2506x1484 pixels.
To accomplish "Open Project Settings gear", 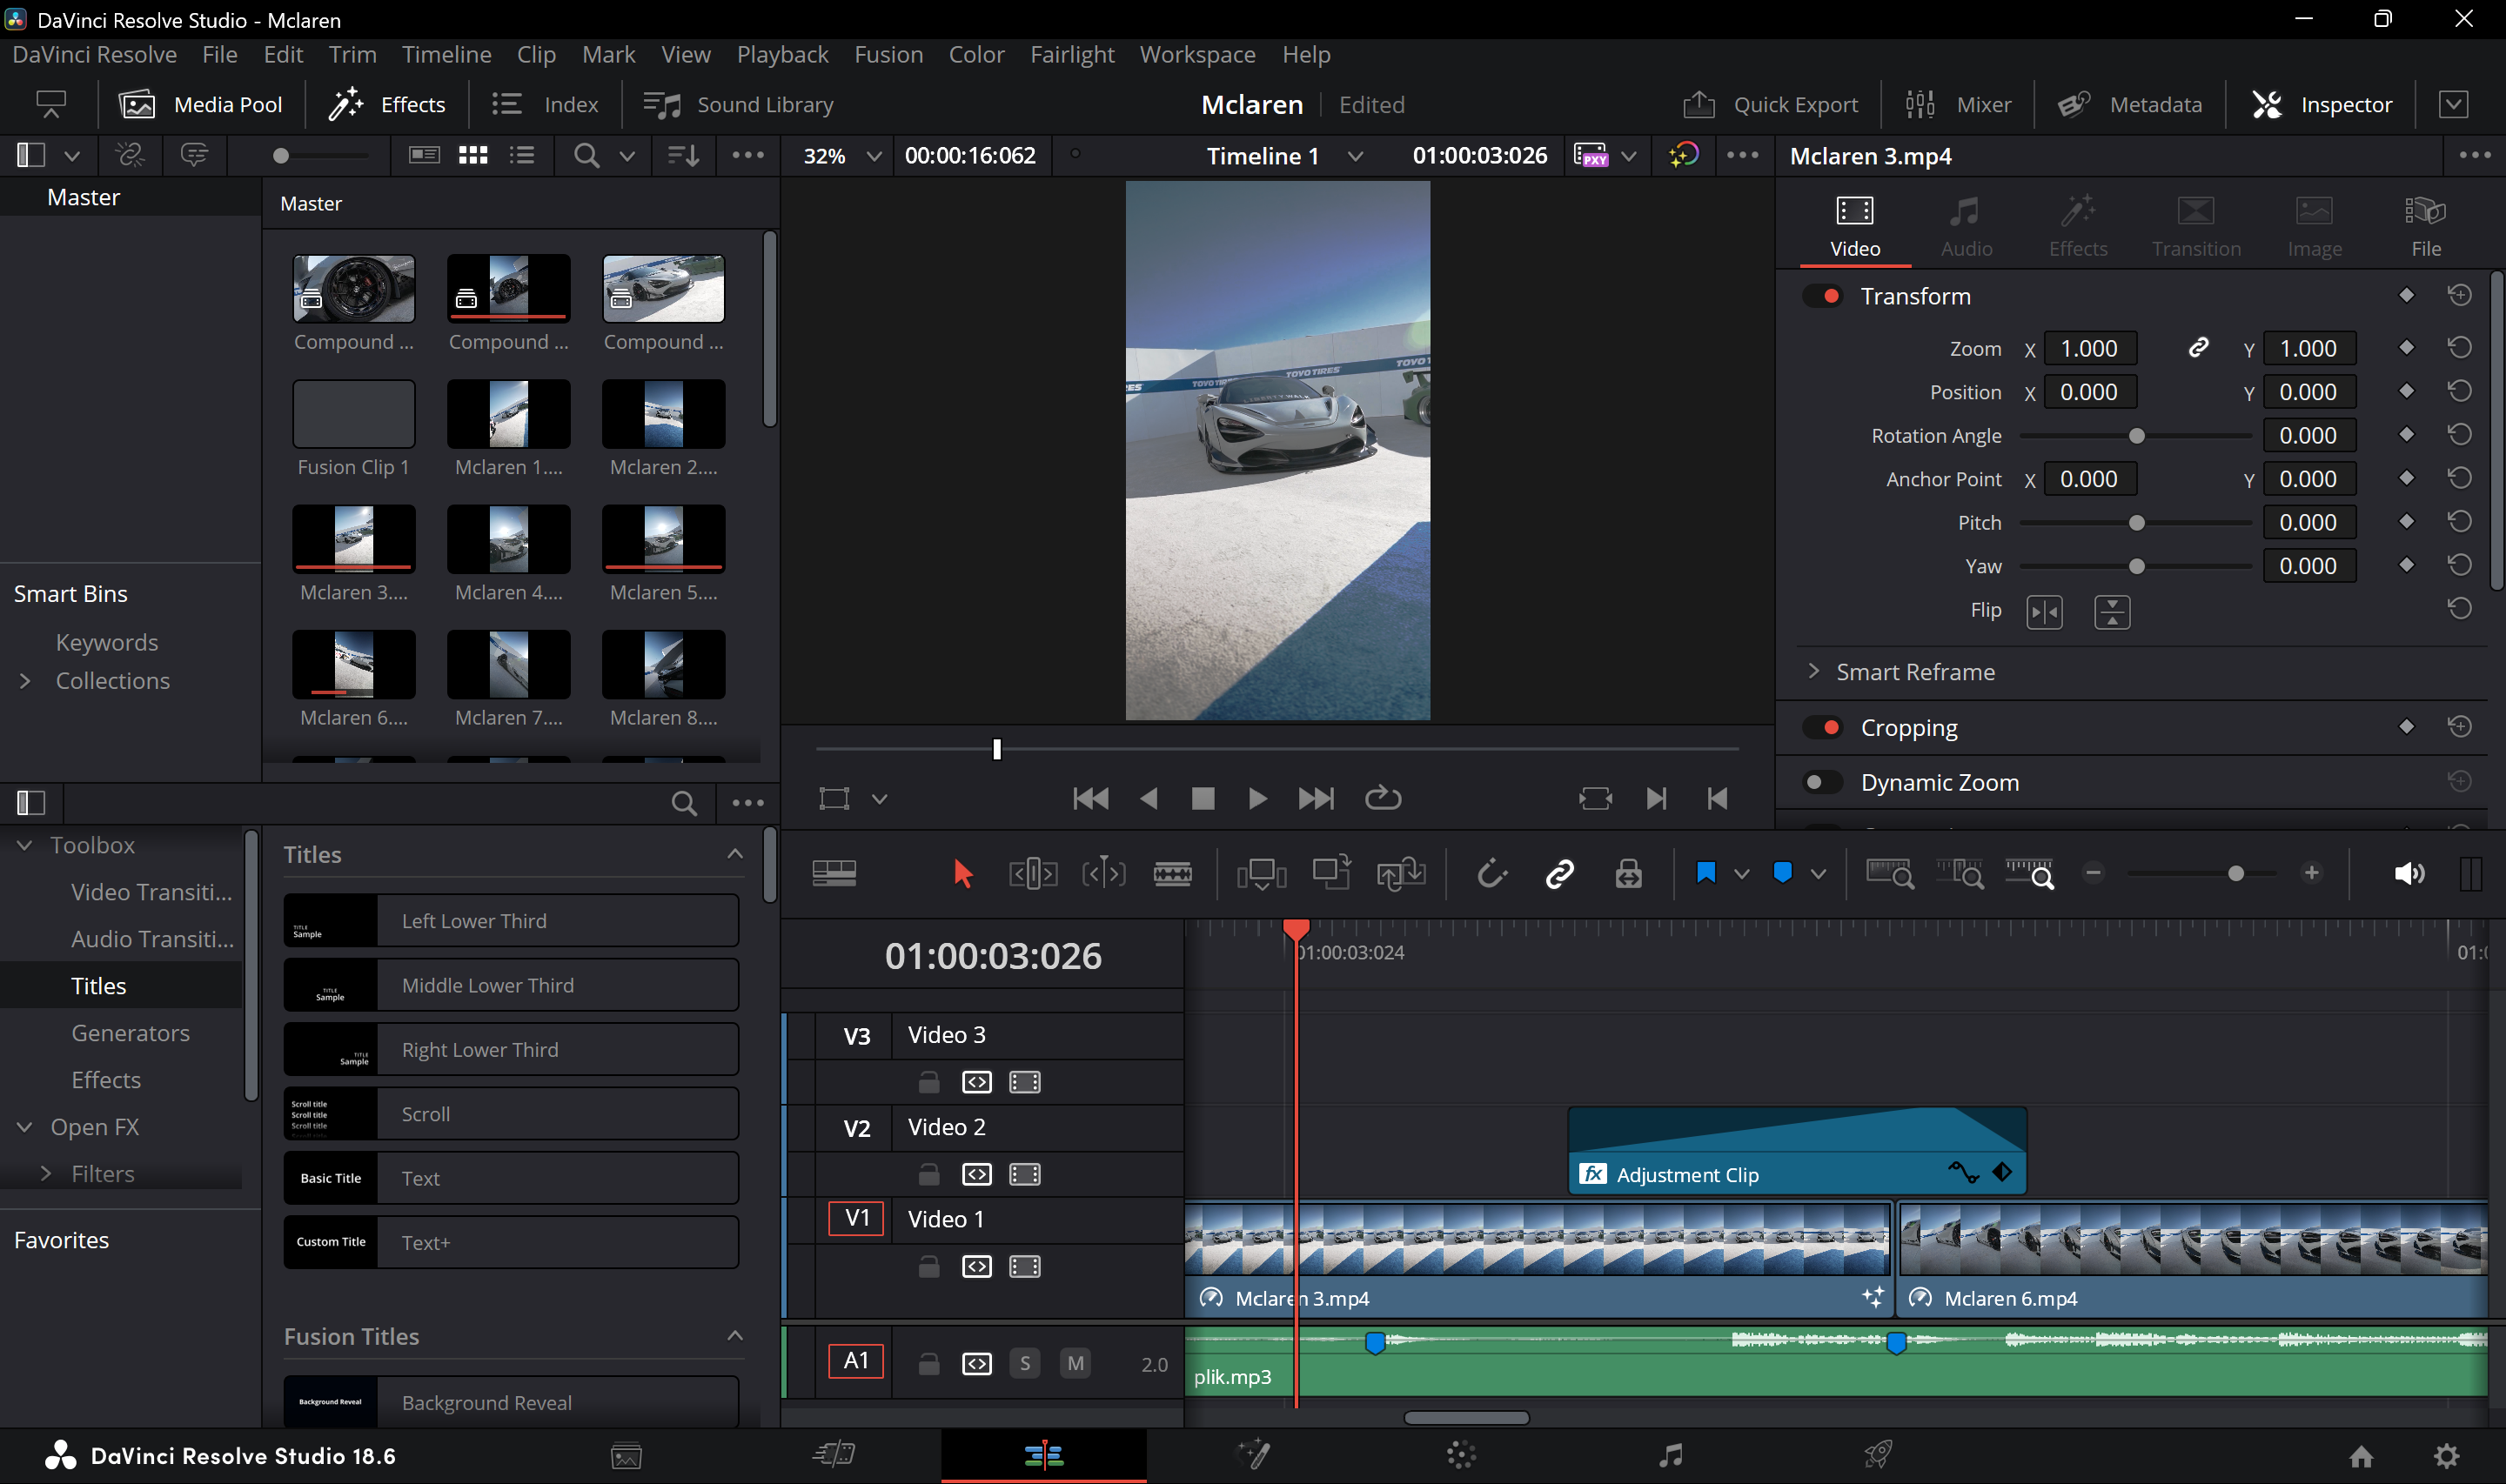I will pos(2447,1456).
